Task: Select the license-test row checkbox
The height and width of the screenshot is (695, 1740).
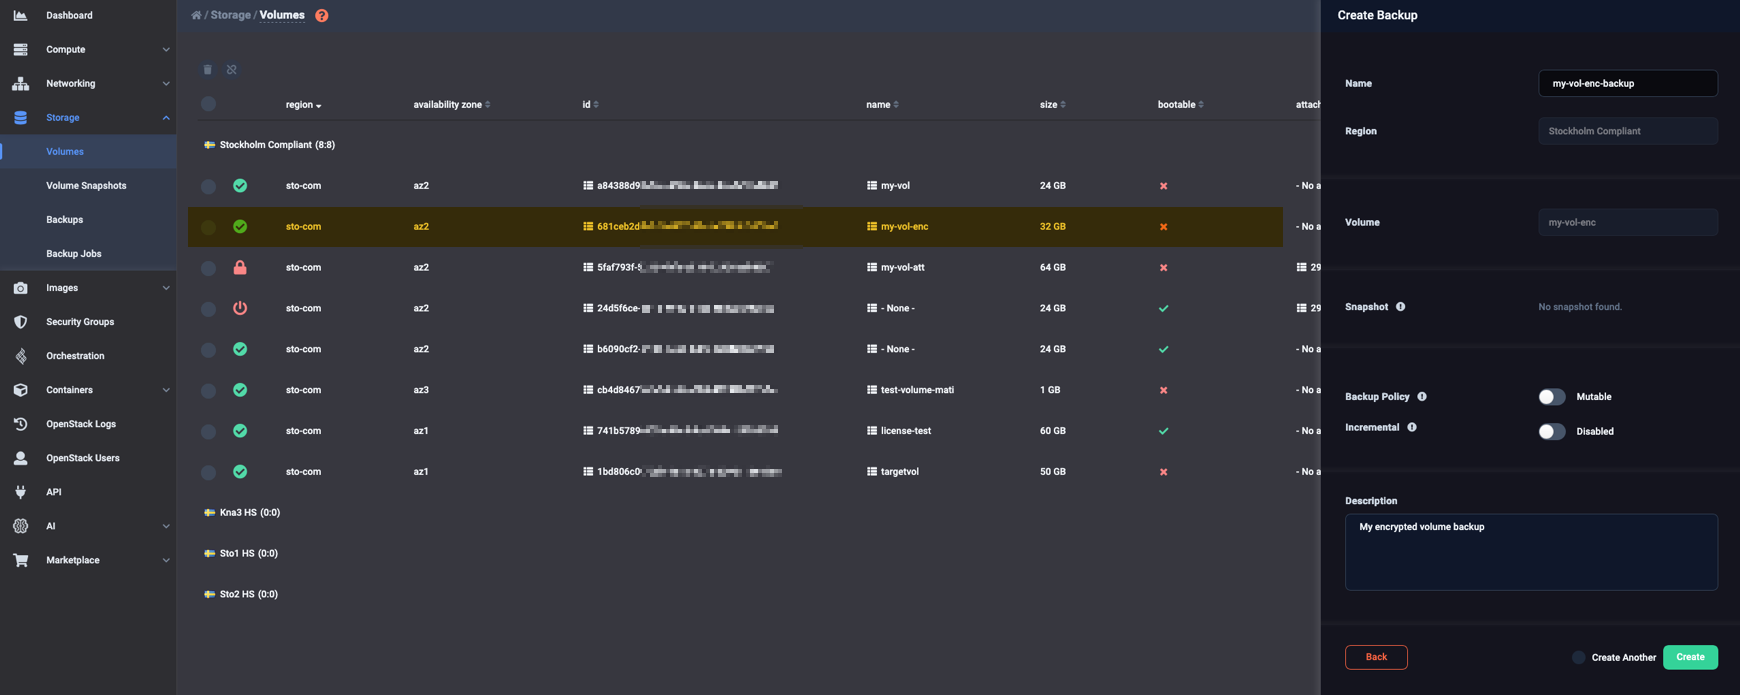Action: [208, 431]
